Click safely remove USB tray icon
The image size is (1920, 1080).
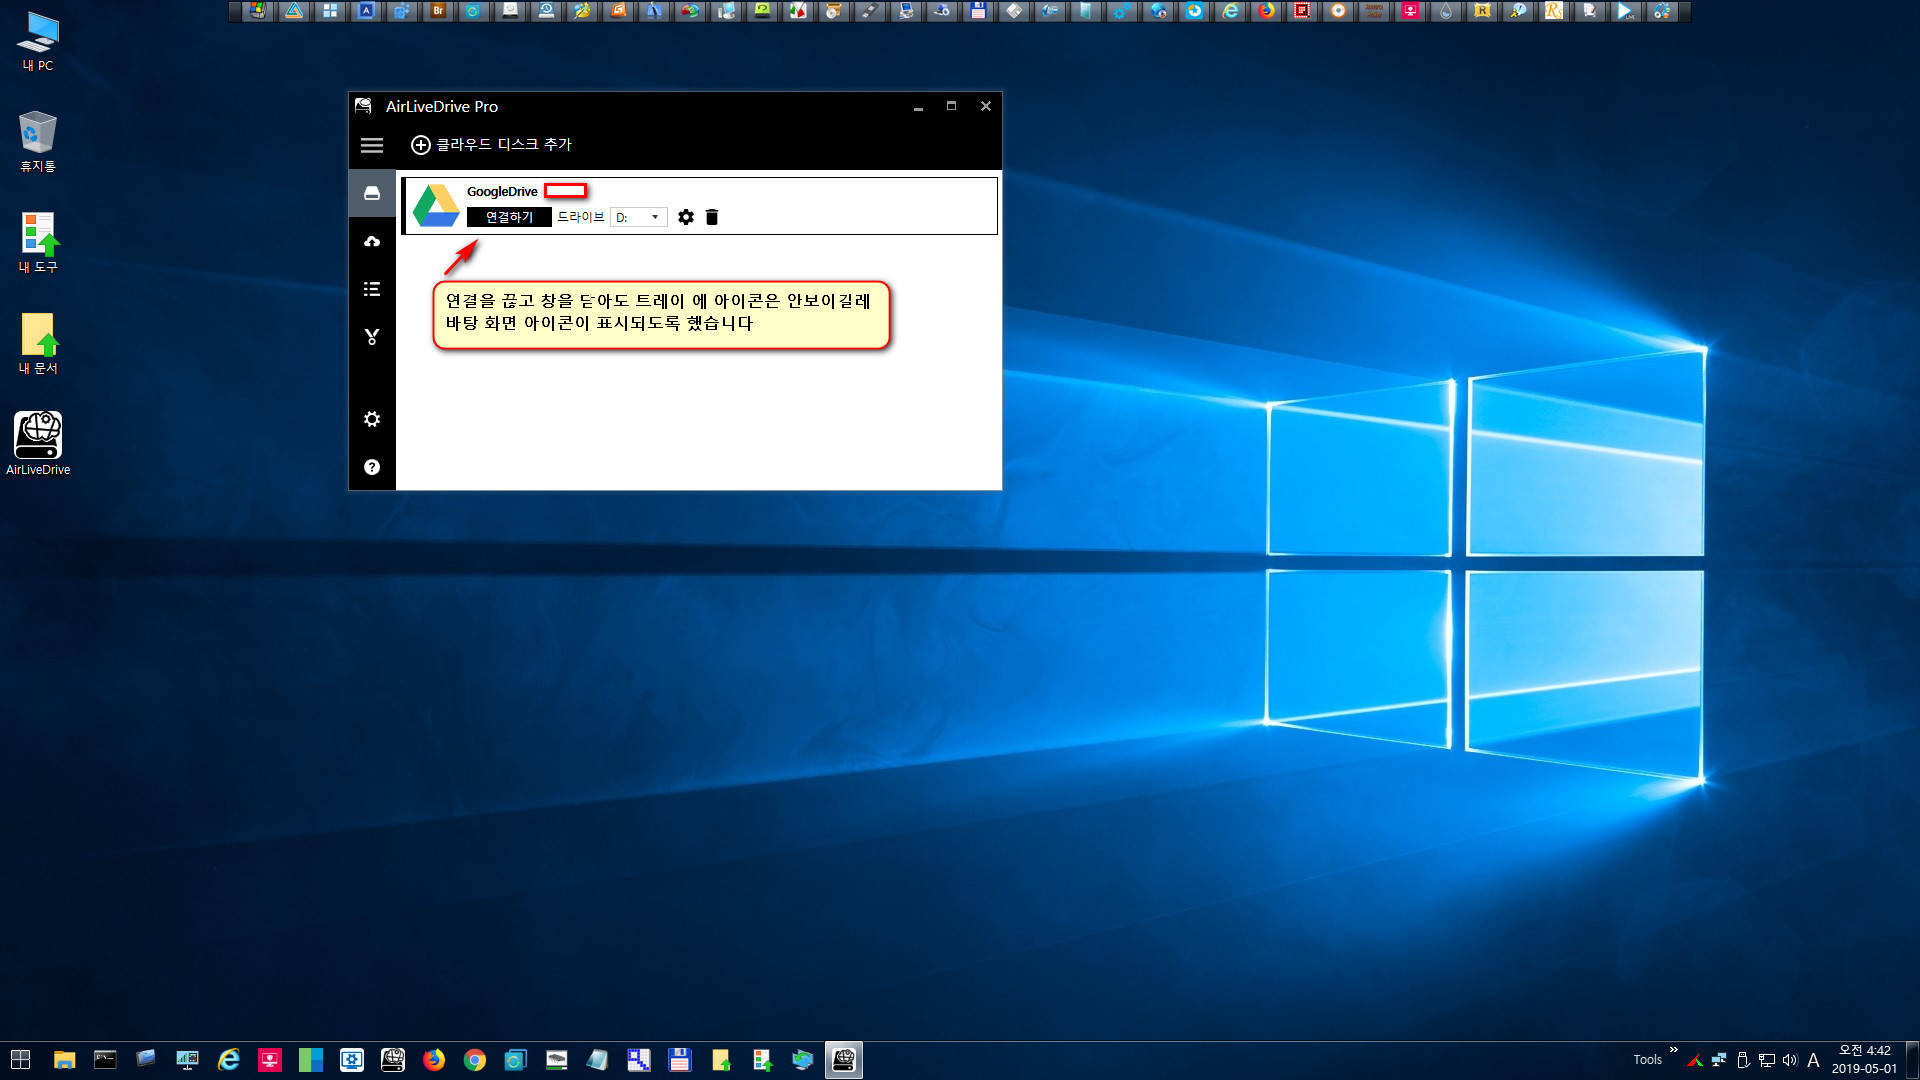[1743, 1060]
